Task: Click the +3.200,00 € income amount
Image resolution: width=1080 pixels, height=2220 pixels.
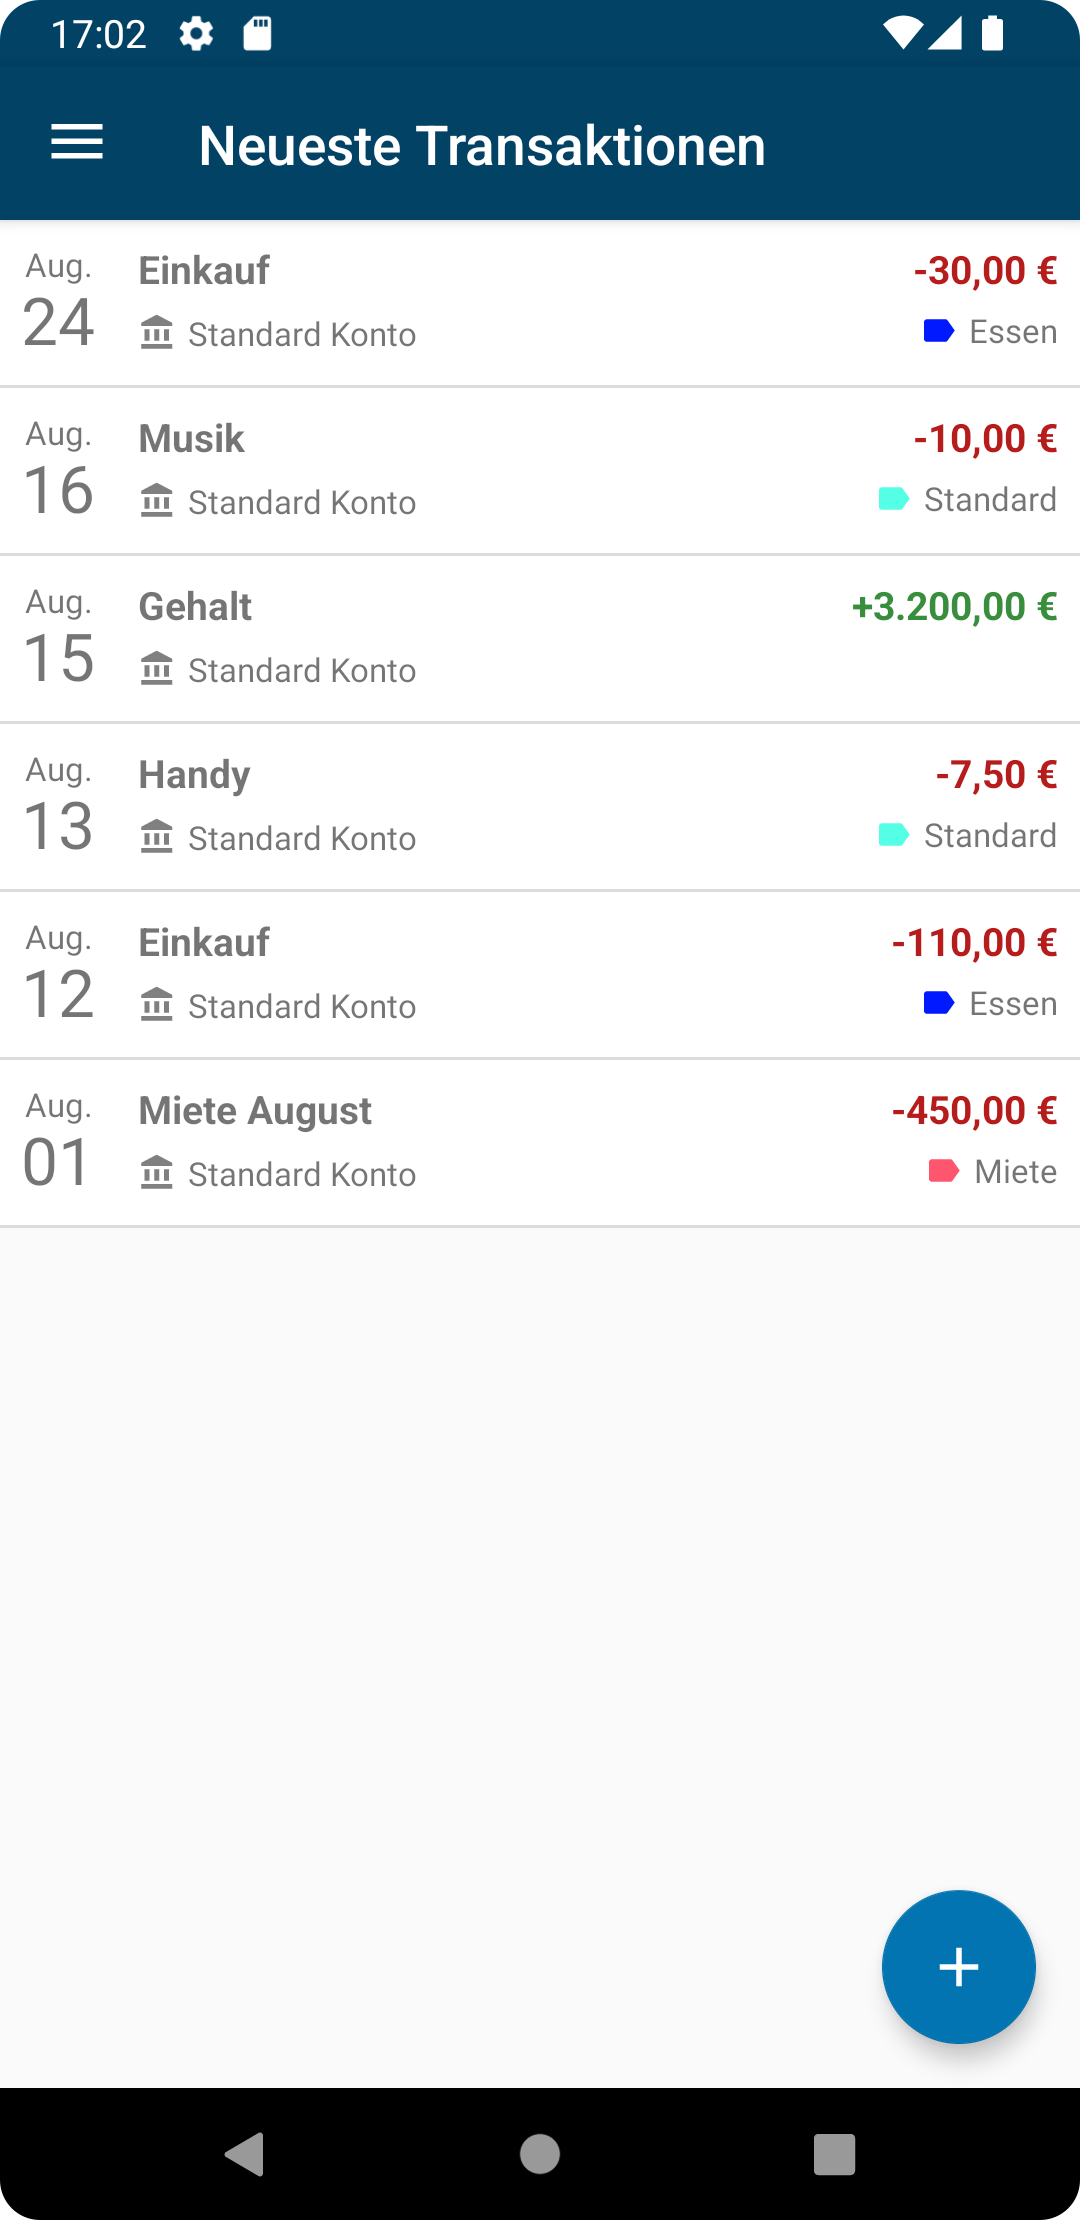Action: pyautogui.click(x=954, y=607)
